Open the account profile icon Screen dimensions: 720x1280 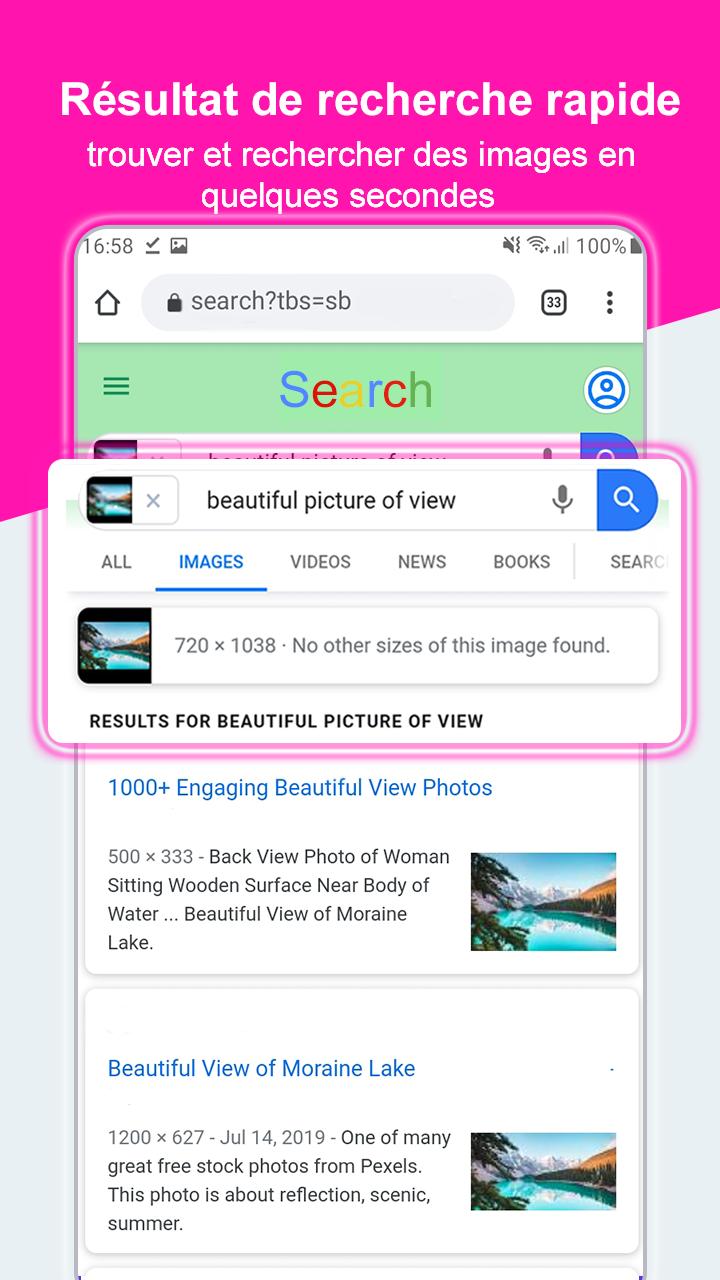point(606,390)
